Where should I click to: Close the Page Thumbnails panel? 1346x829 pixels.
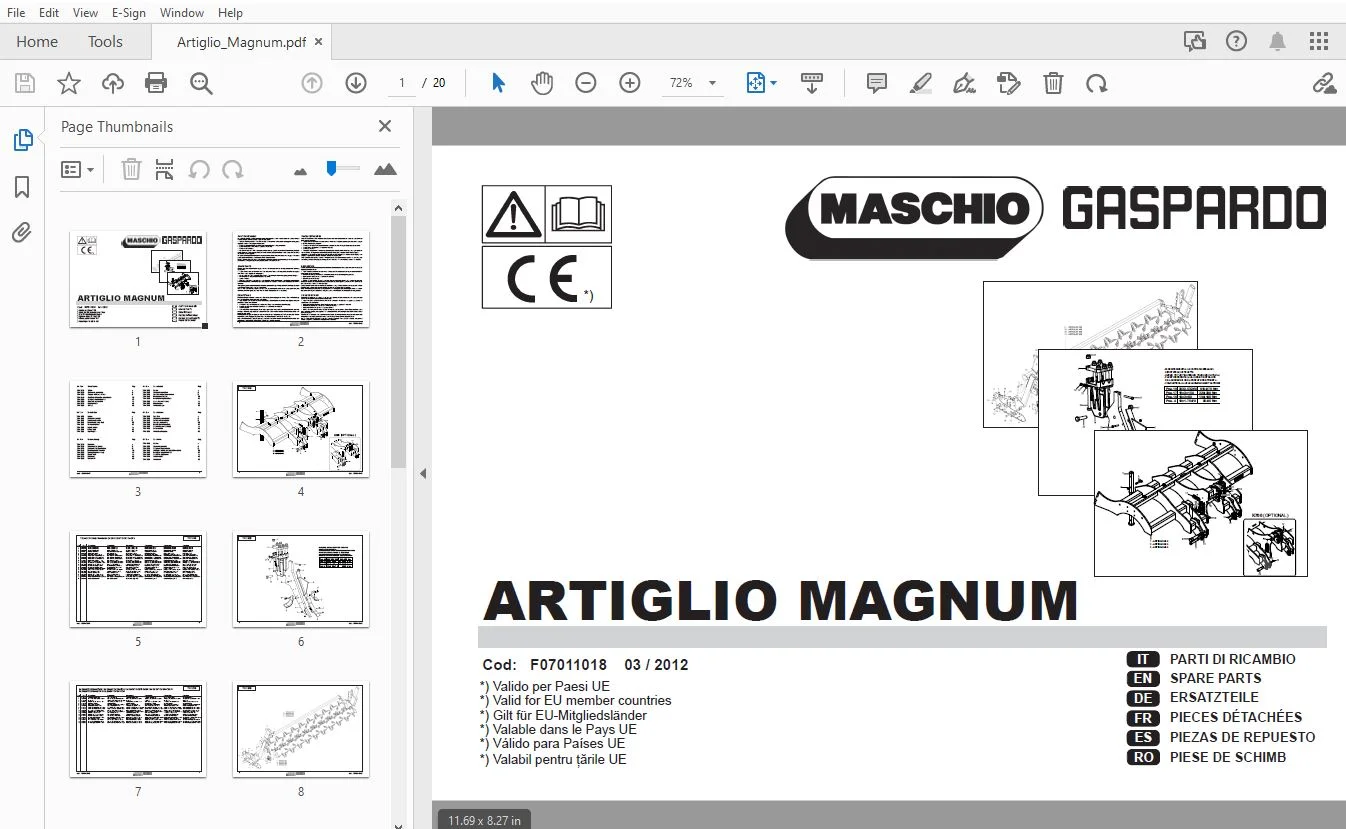pos(385,126)
